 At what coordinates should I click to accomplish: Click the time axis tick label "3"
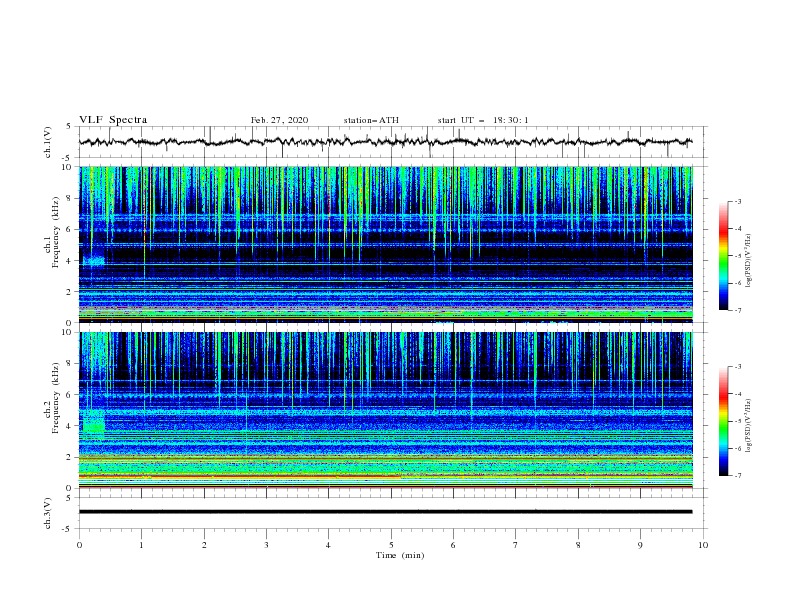[x=267, y=545]
